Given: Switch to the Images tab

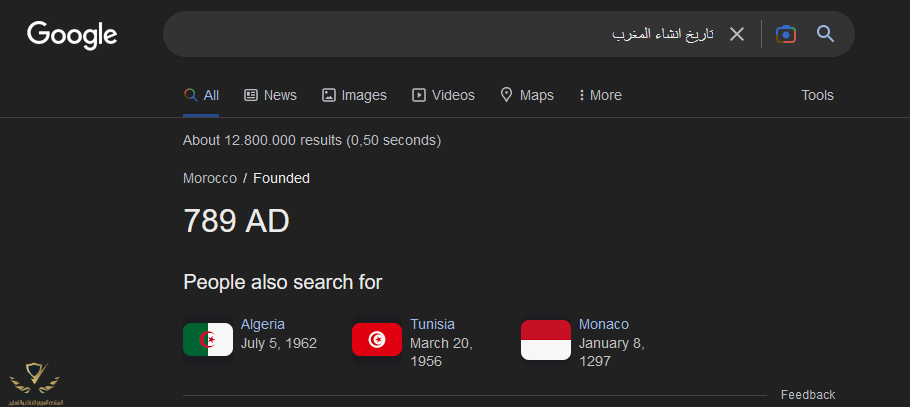Looking at the screenshot, I should coord(354,95).
